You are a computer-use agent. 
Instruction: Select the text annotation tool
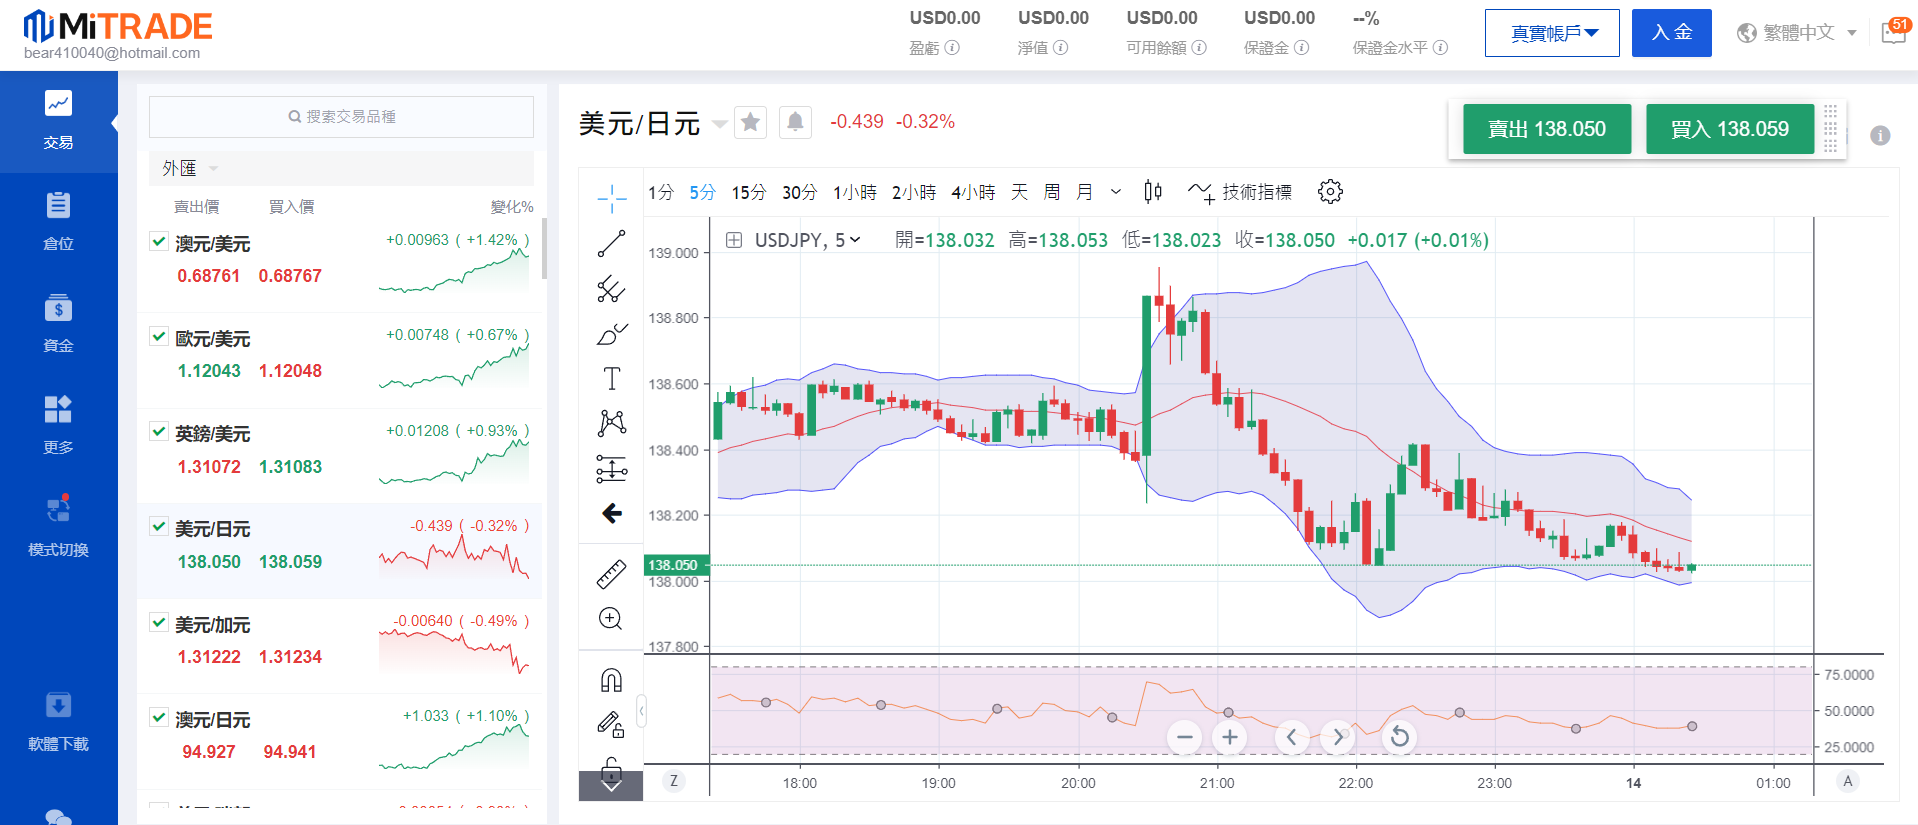coord(611,378)
